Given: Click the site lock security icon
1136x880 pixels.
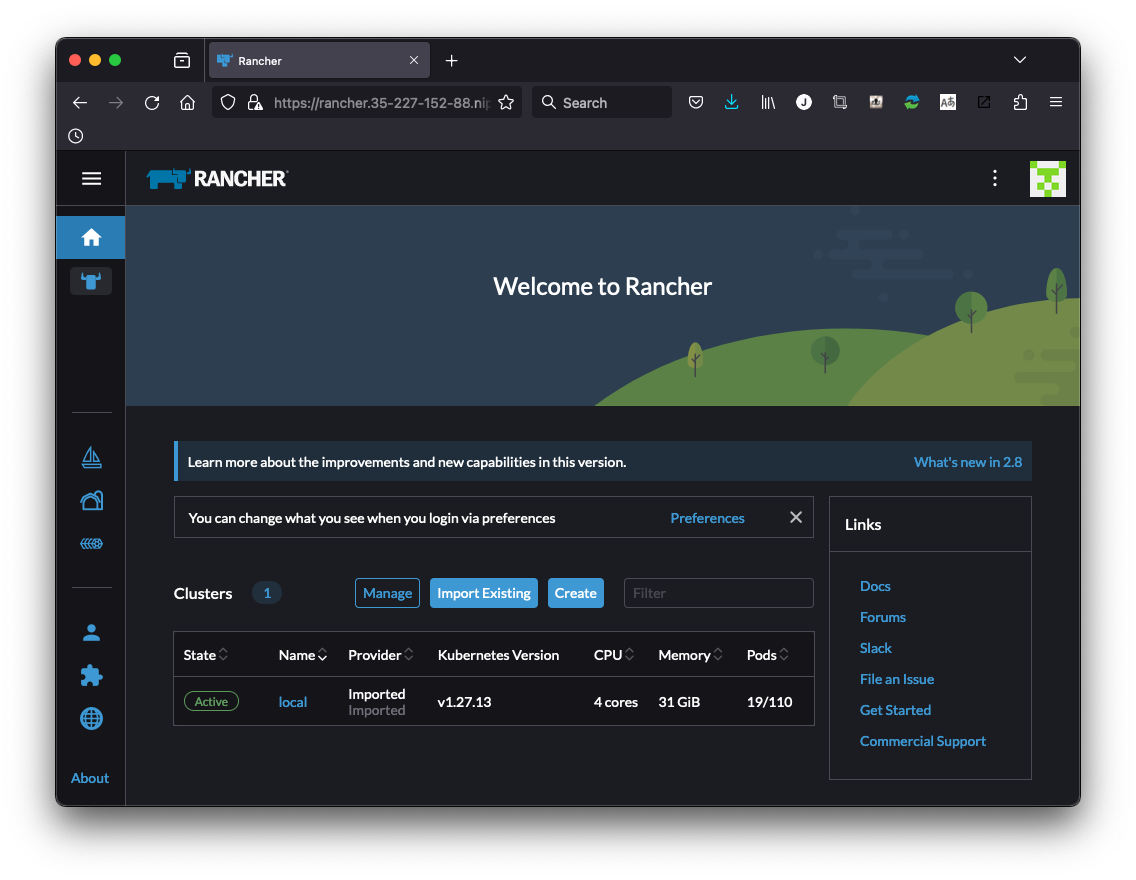Looking at the screenshot, I should tap(255, 103).
